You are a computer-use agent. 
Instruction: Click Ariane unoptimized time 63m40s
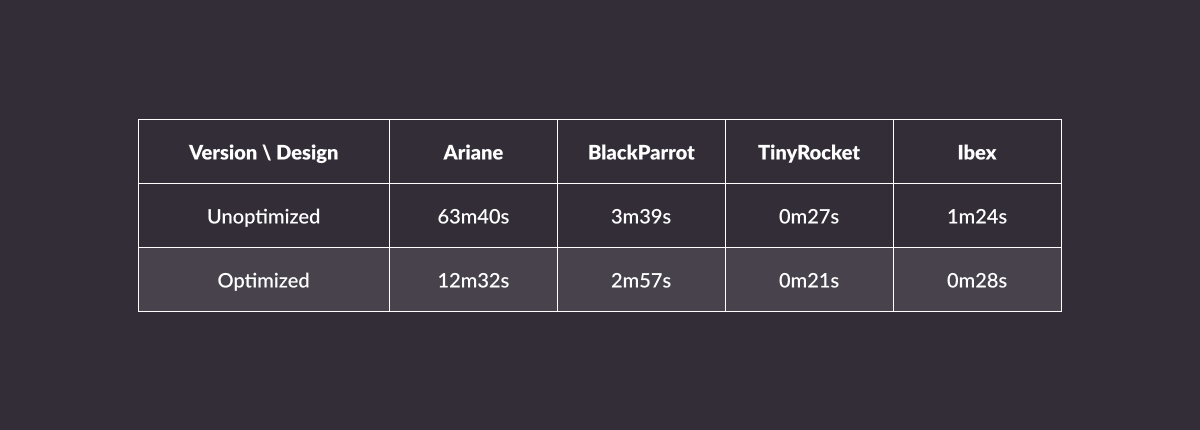pyautogui.click(x=473, y=216)
